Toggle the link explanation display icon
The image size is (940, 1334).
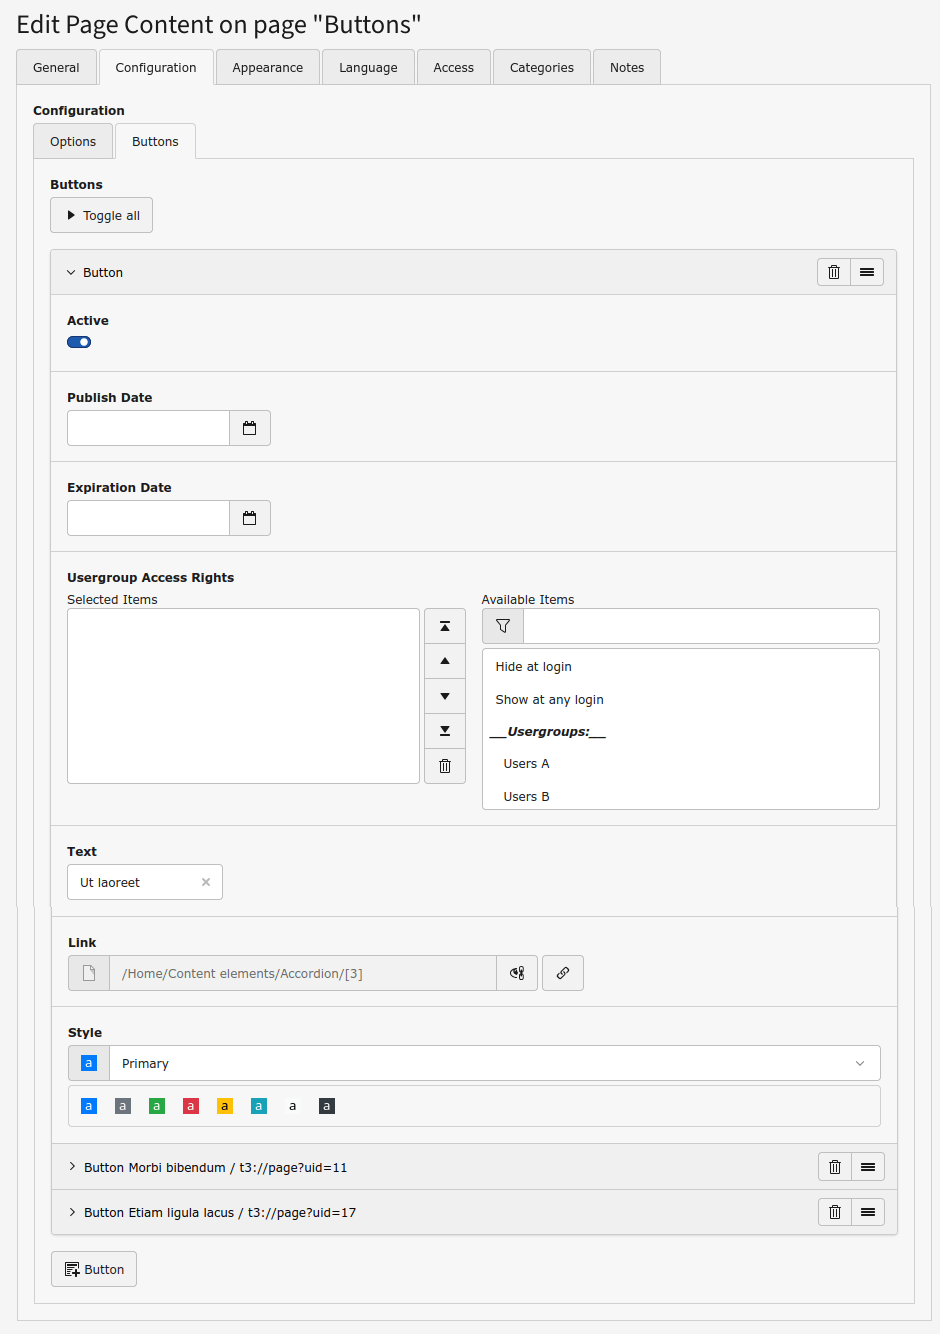(x=517, y=973)
